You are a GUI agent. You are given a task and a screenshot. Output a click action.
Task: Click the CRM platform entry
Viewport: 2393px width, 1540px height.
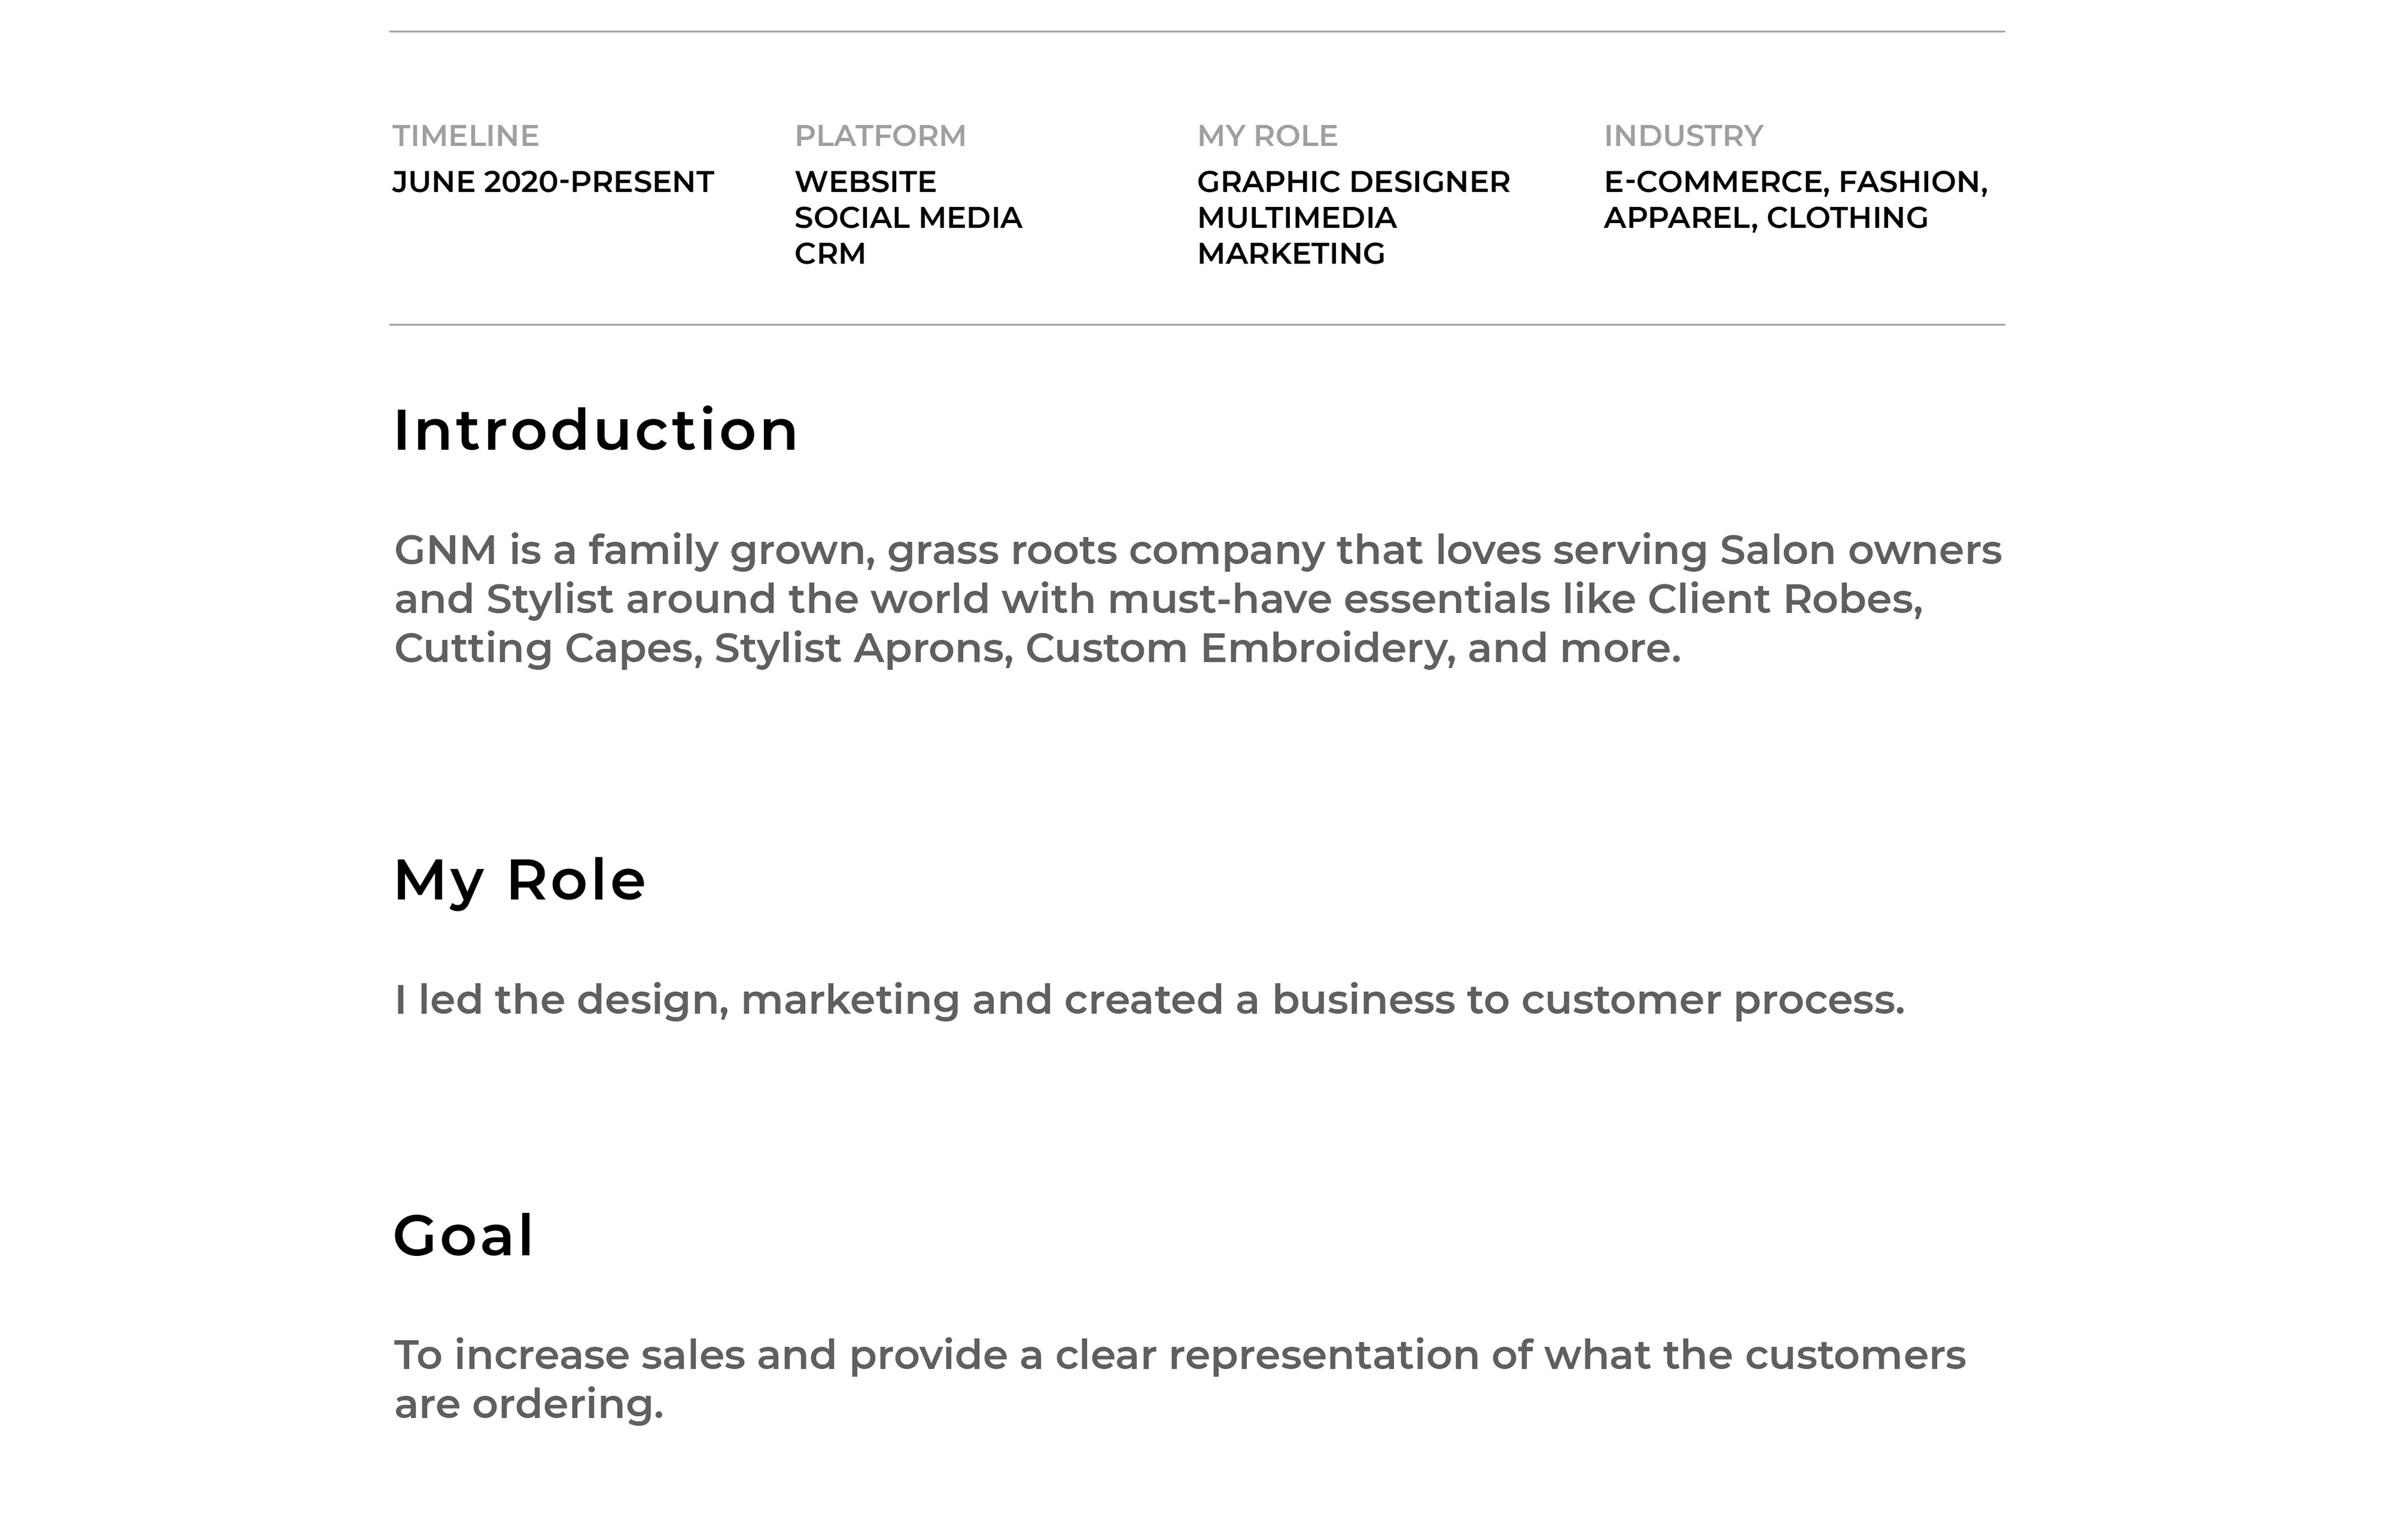click(830, 254)
